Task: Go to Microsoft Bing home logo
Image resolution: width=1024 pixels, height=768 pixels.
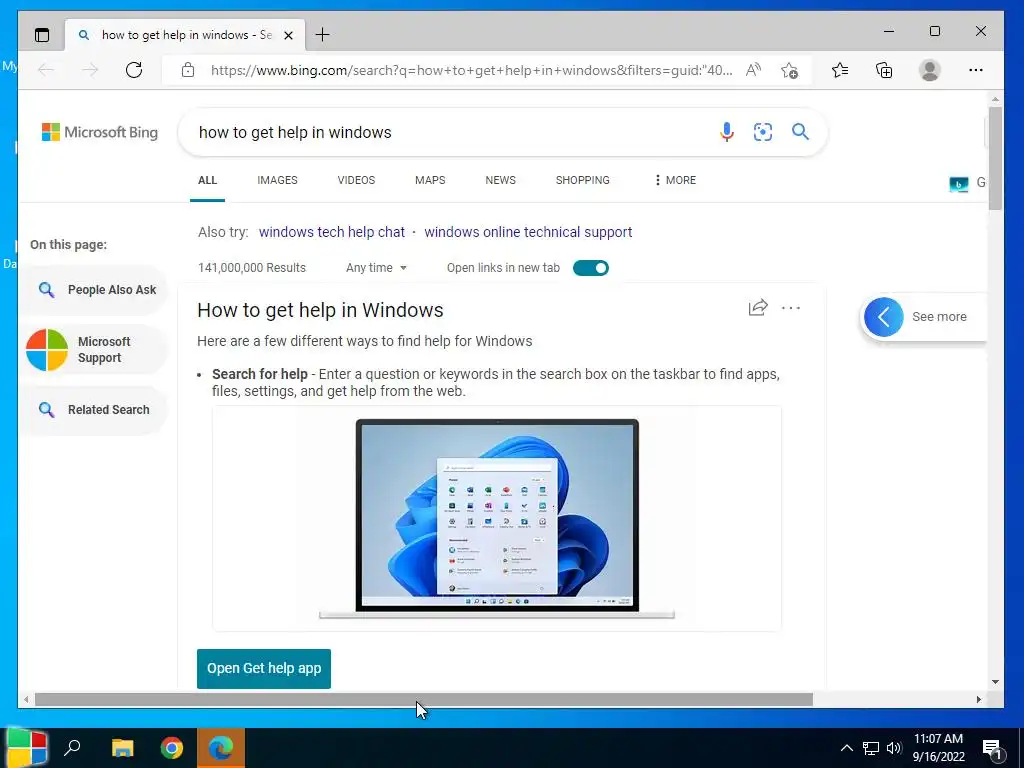Action: [100, 132]
